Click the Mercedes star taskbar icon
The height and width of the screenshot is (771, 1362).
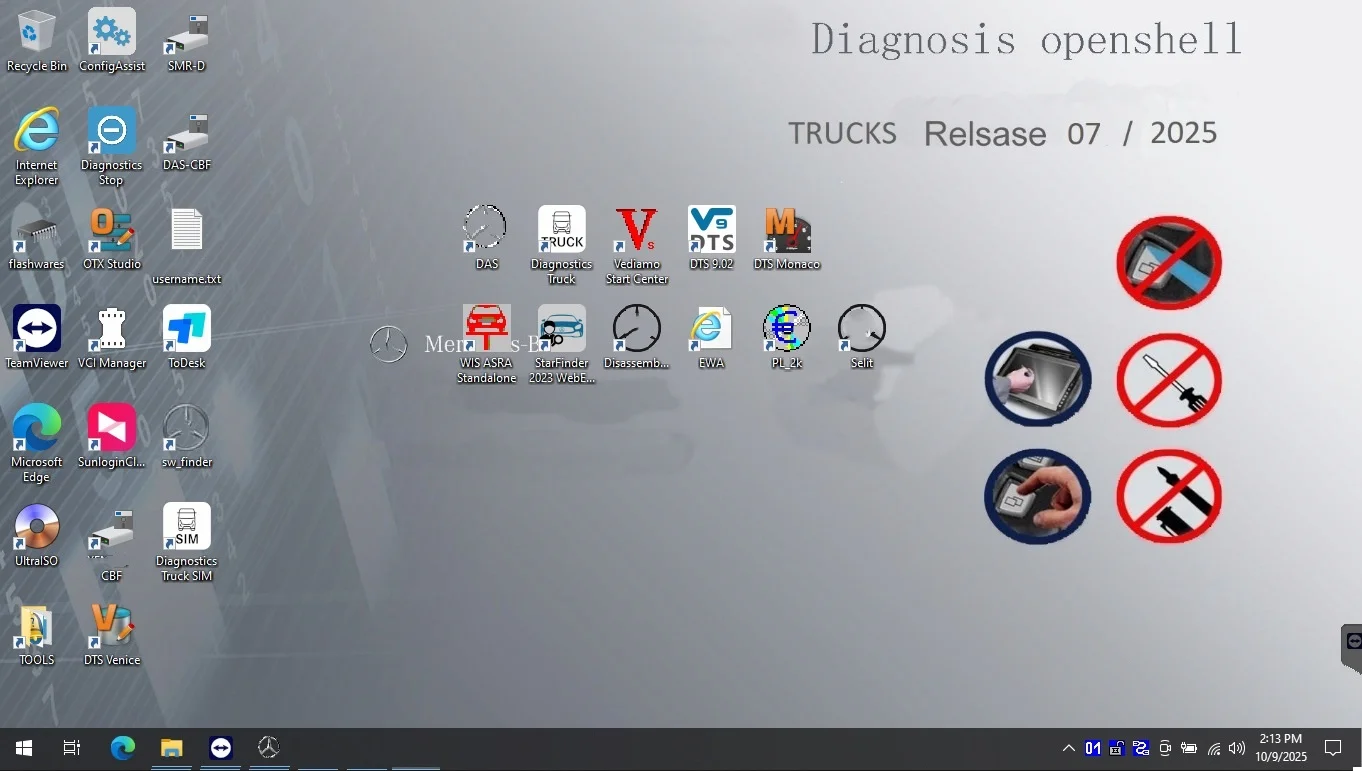[268, 748]
